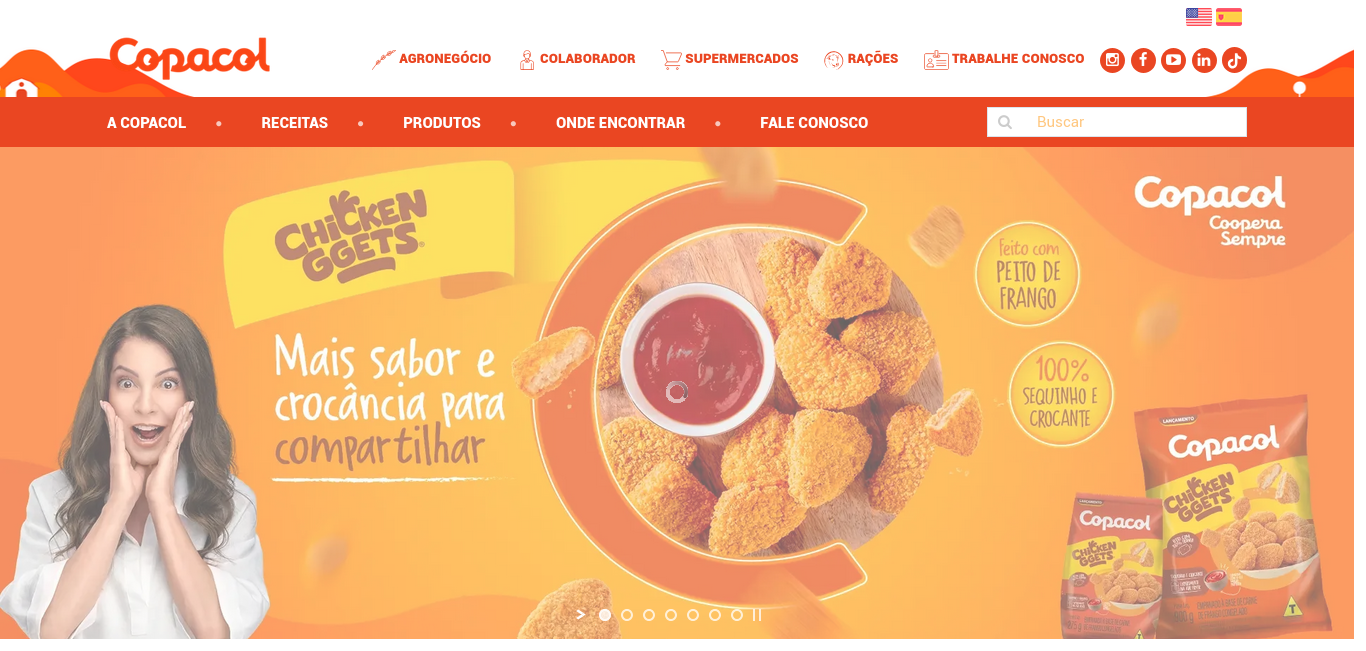
Task: Open the TikTok social icon
Action: point(1234,60)
